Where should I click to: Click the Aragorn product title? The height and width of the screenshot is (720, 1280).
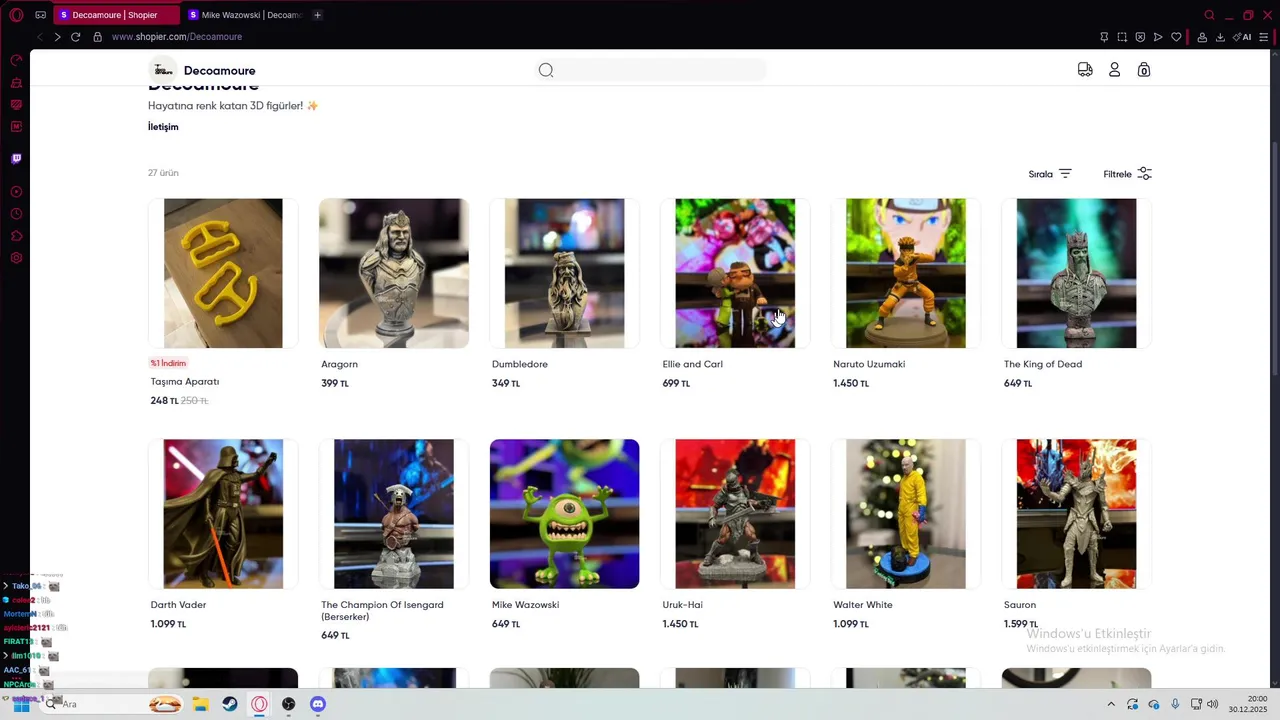(x=339, y=364)
